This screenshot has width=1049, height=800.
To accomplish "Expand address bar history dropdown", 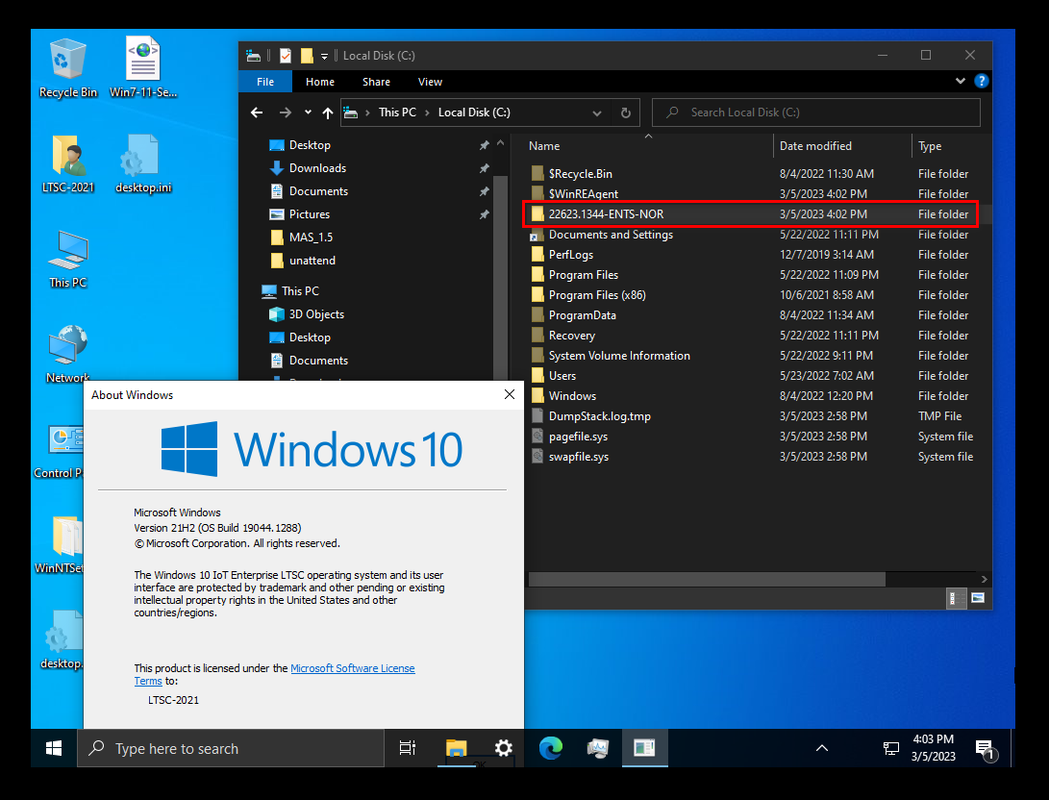I will [x=597, y=113].
